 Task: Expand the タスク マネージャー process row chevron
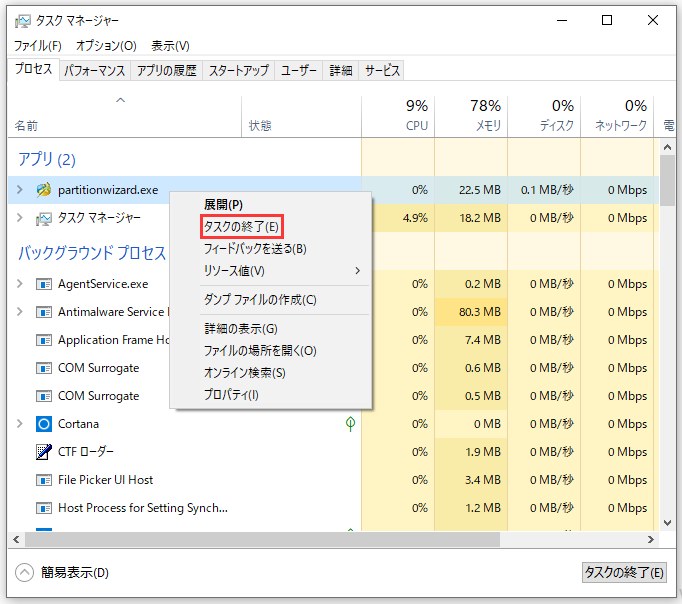(20, 217)
